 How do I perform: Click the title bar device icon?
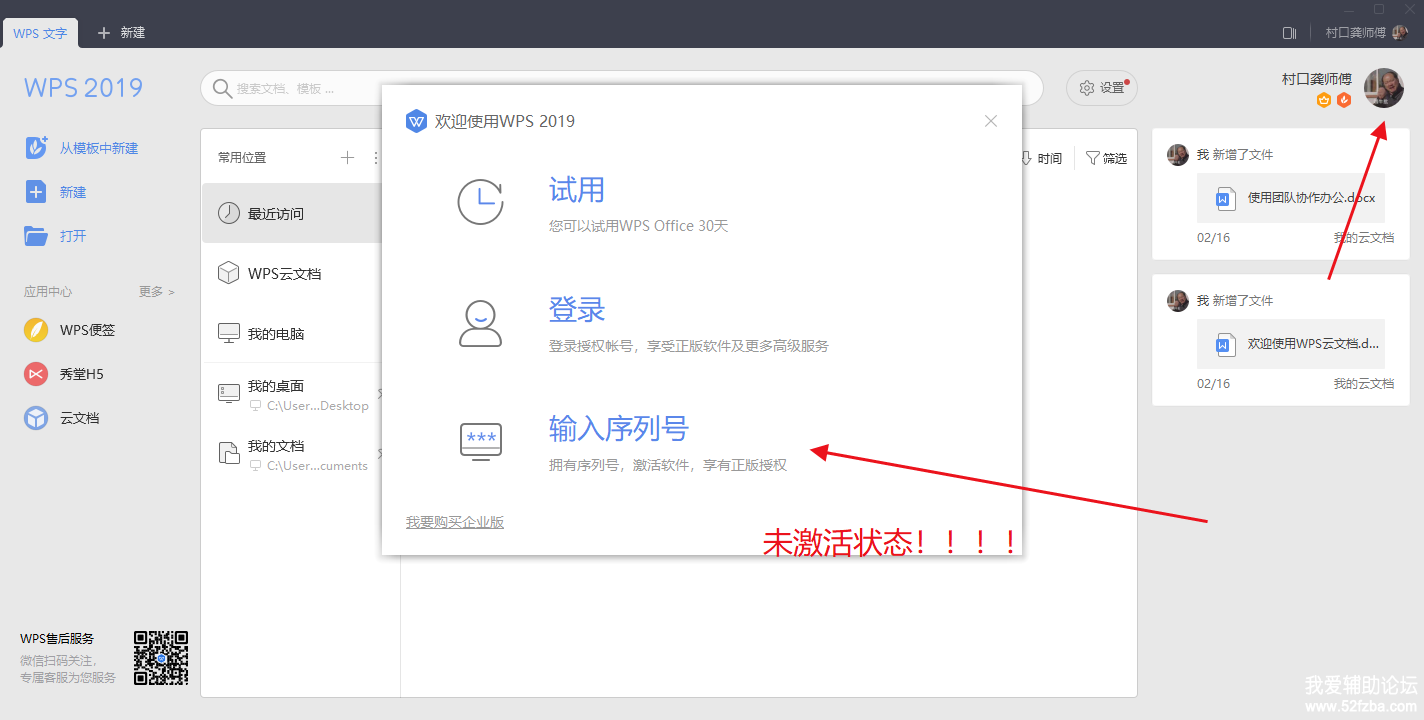click(1289, 33)
